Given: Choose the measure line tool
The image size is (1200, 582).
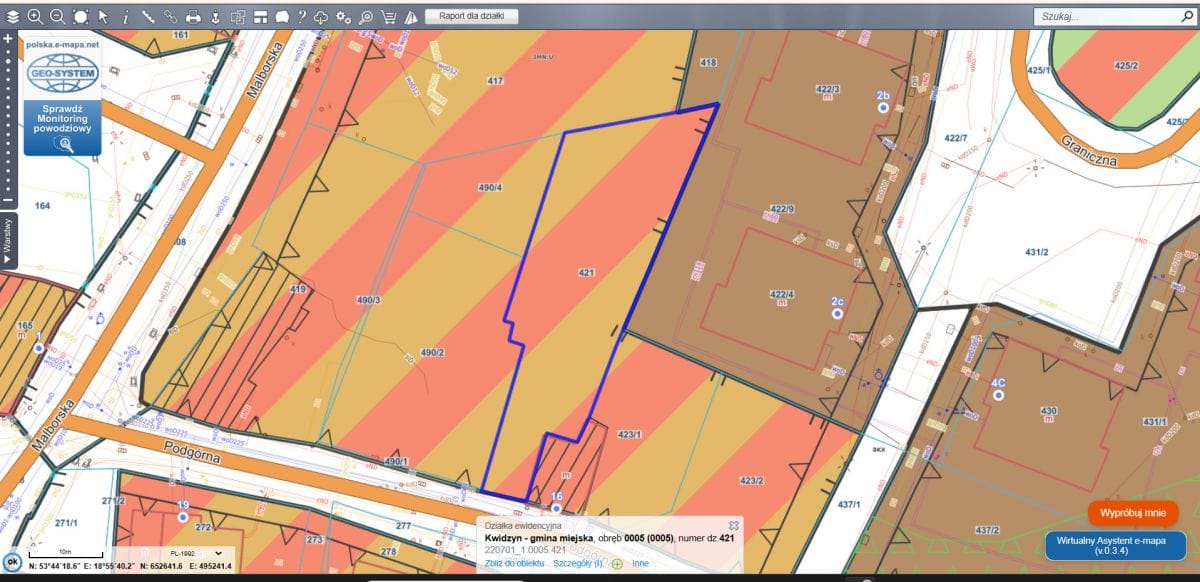Looking at the screenshot, I should click(x=147, y=16).
